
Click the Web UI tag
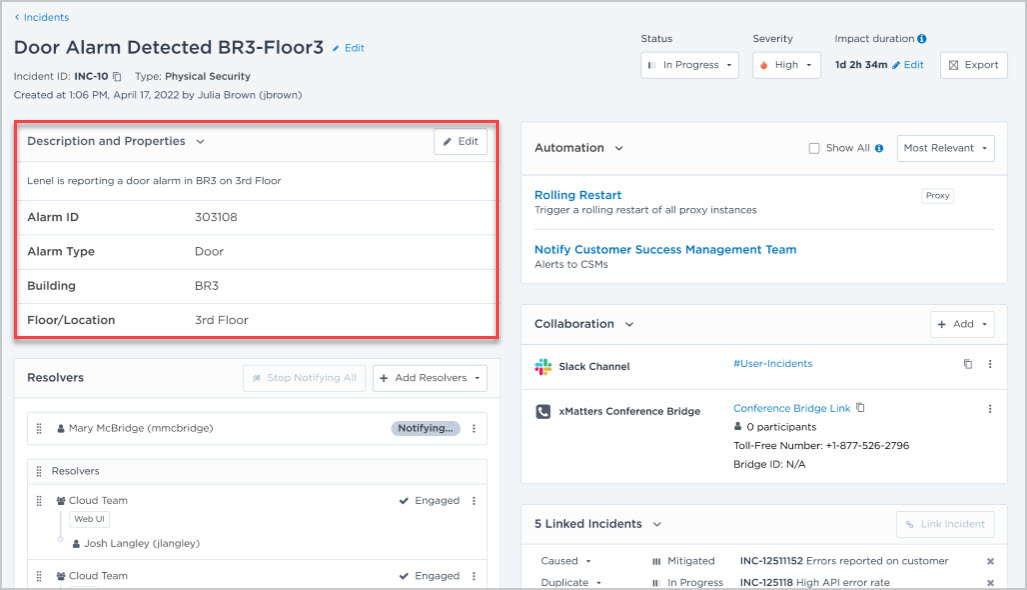(89, 519)
